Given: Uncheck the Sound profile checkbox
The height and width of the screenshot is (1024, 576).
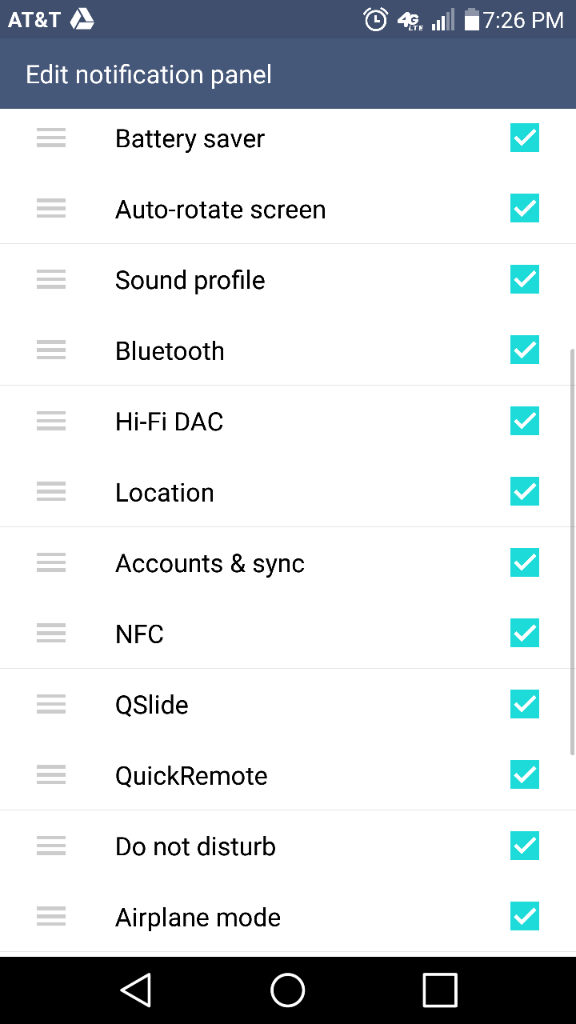Looking at the screenshot, I should [524, 280].
